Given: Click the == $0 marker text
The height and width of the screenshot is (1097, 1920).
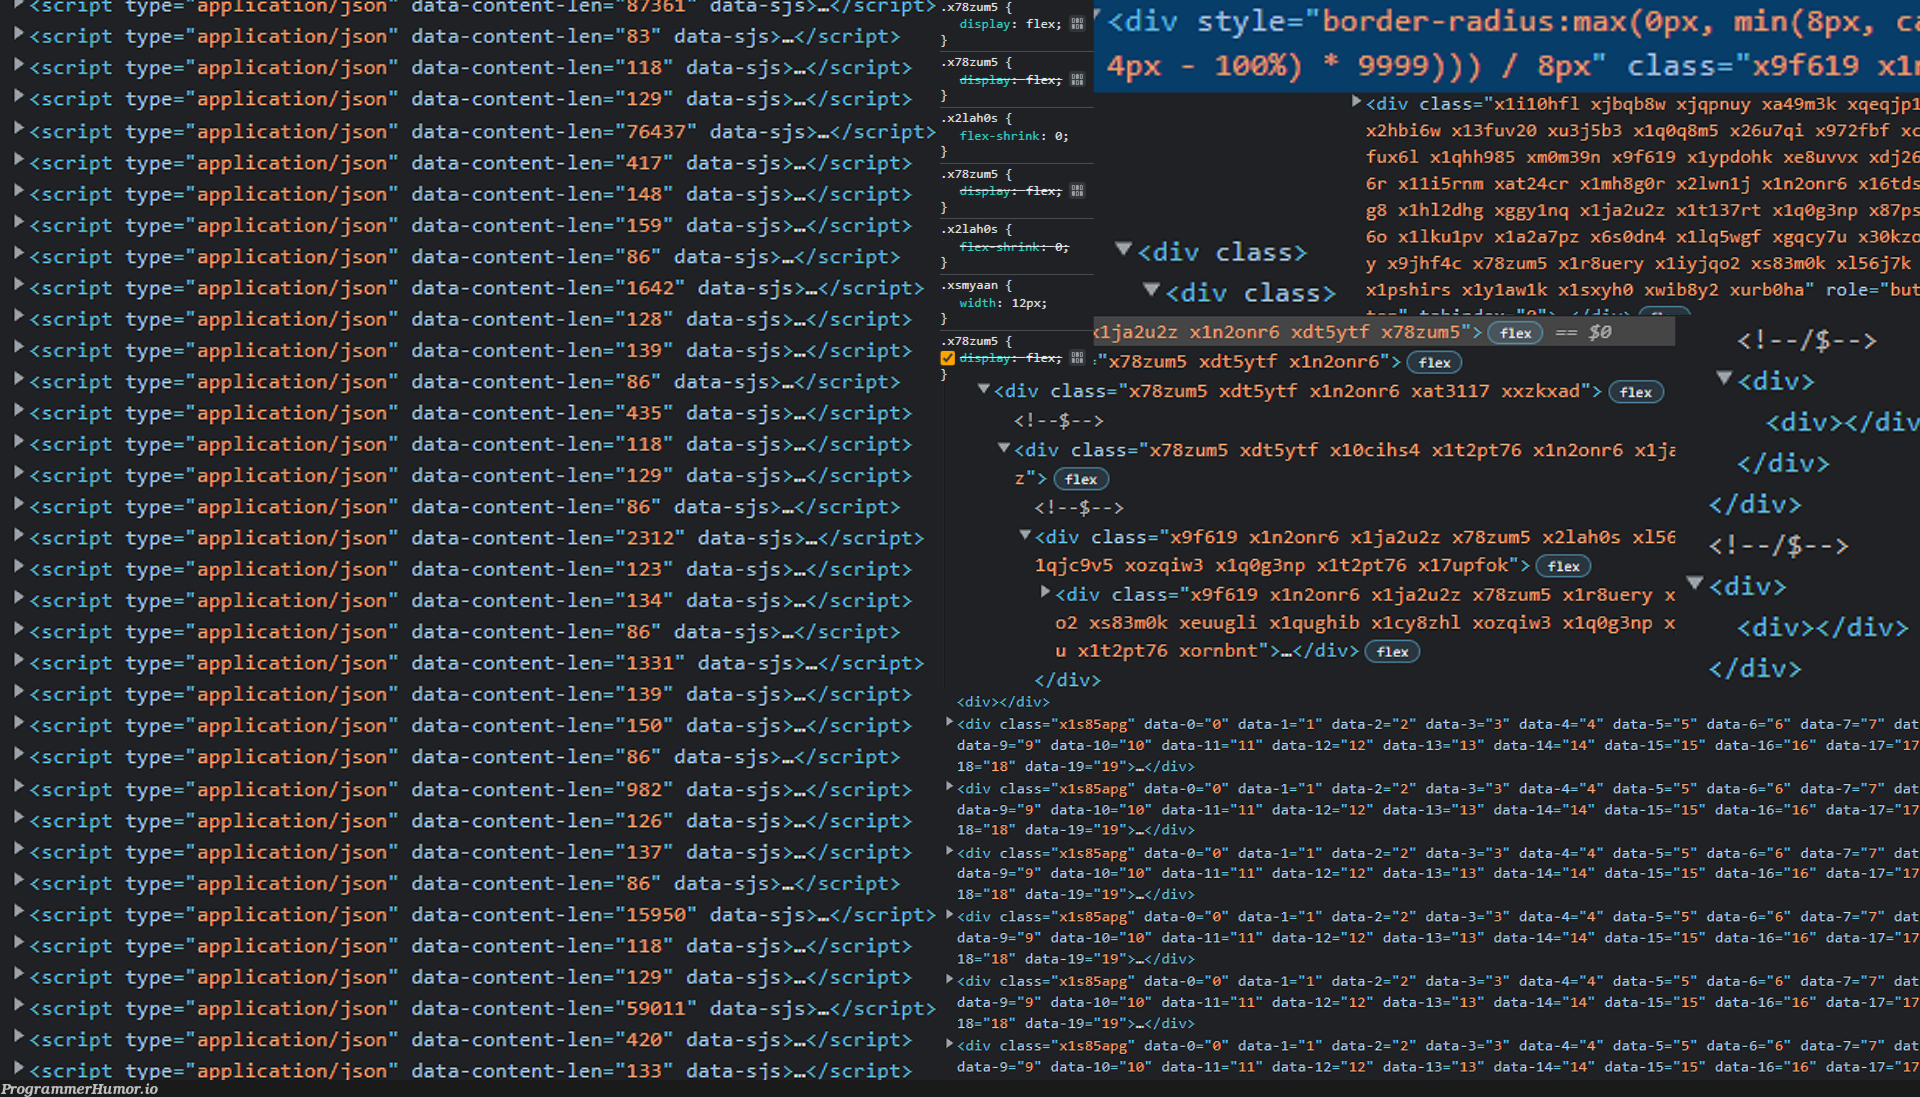Looking at the screenshot, I should pyautogui.click(x=1583, y=332).
